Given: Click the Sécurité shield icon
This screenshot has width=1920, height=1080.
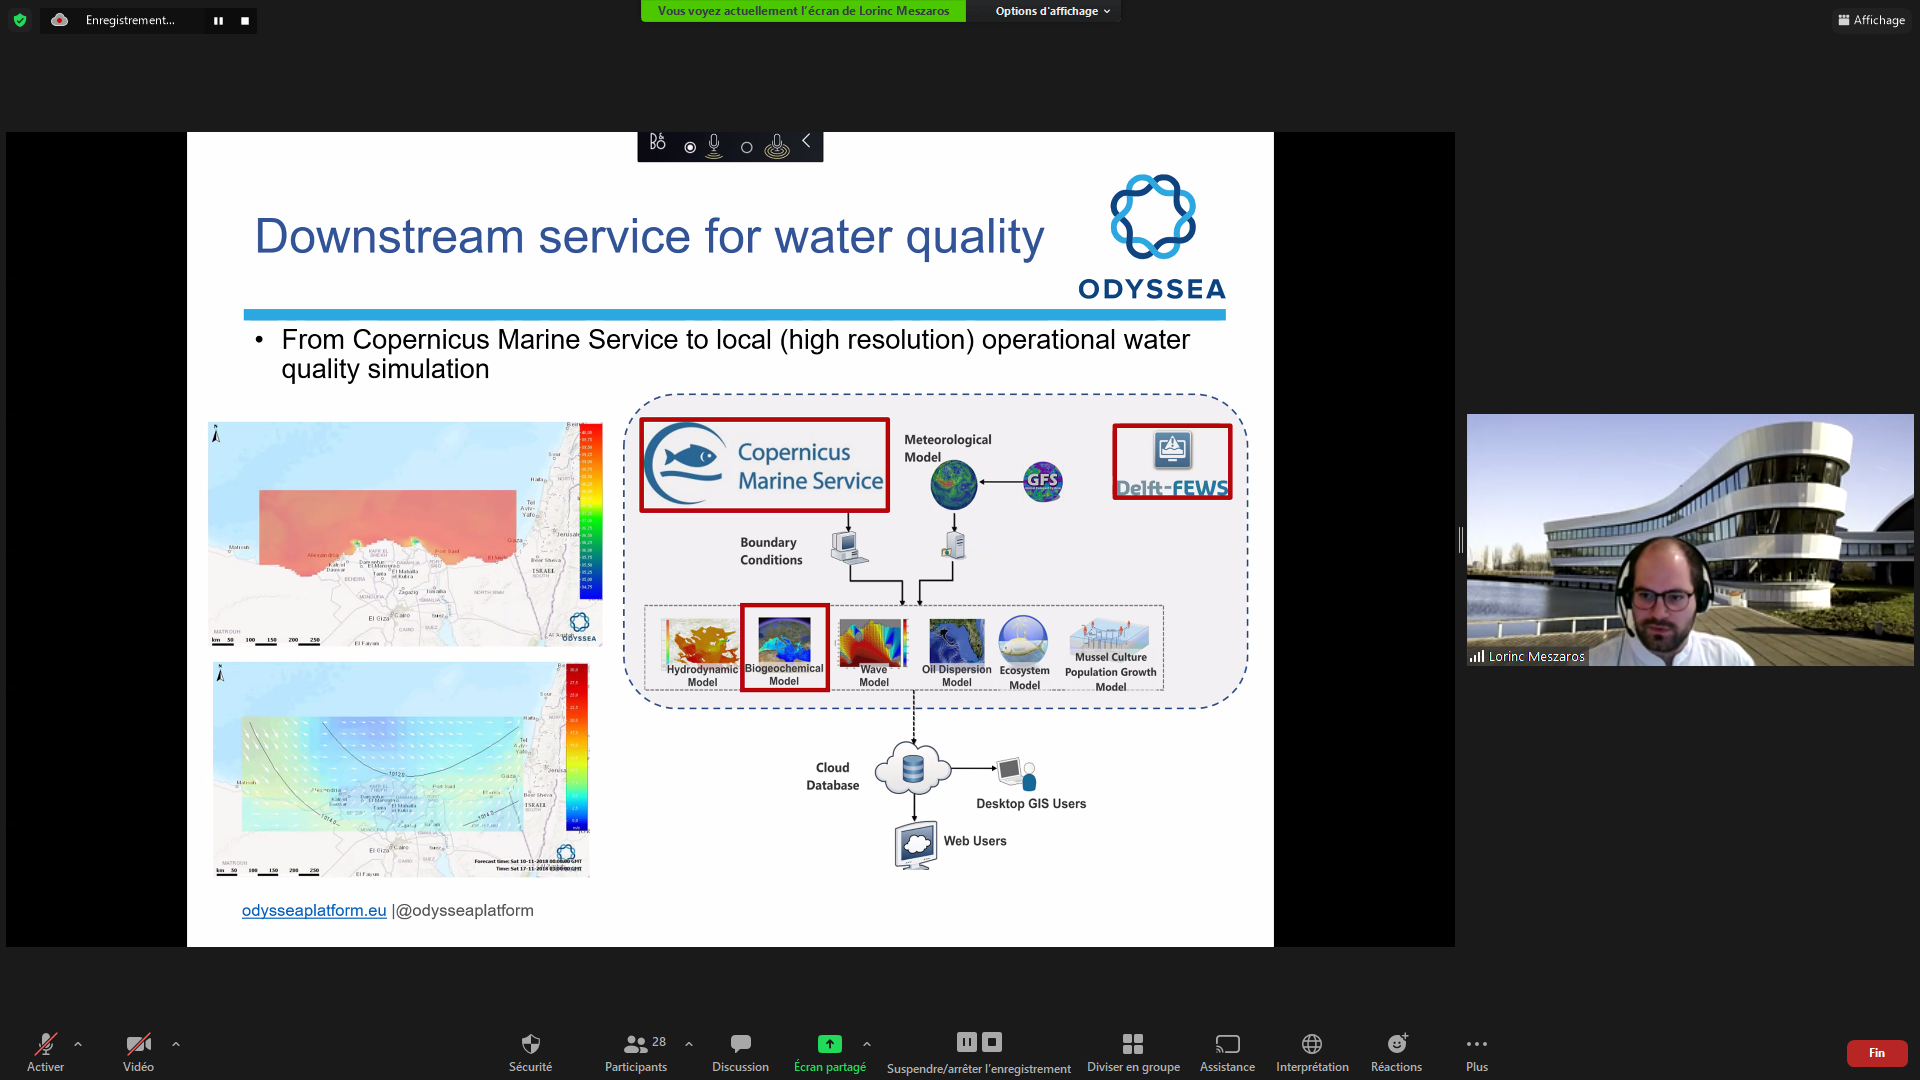Looking at the screenshot, I should [530, 1044].
